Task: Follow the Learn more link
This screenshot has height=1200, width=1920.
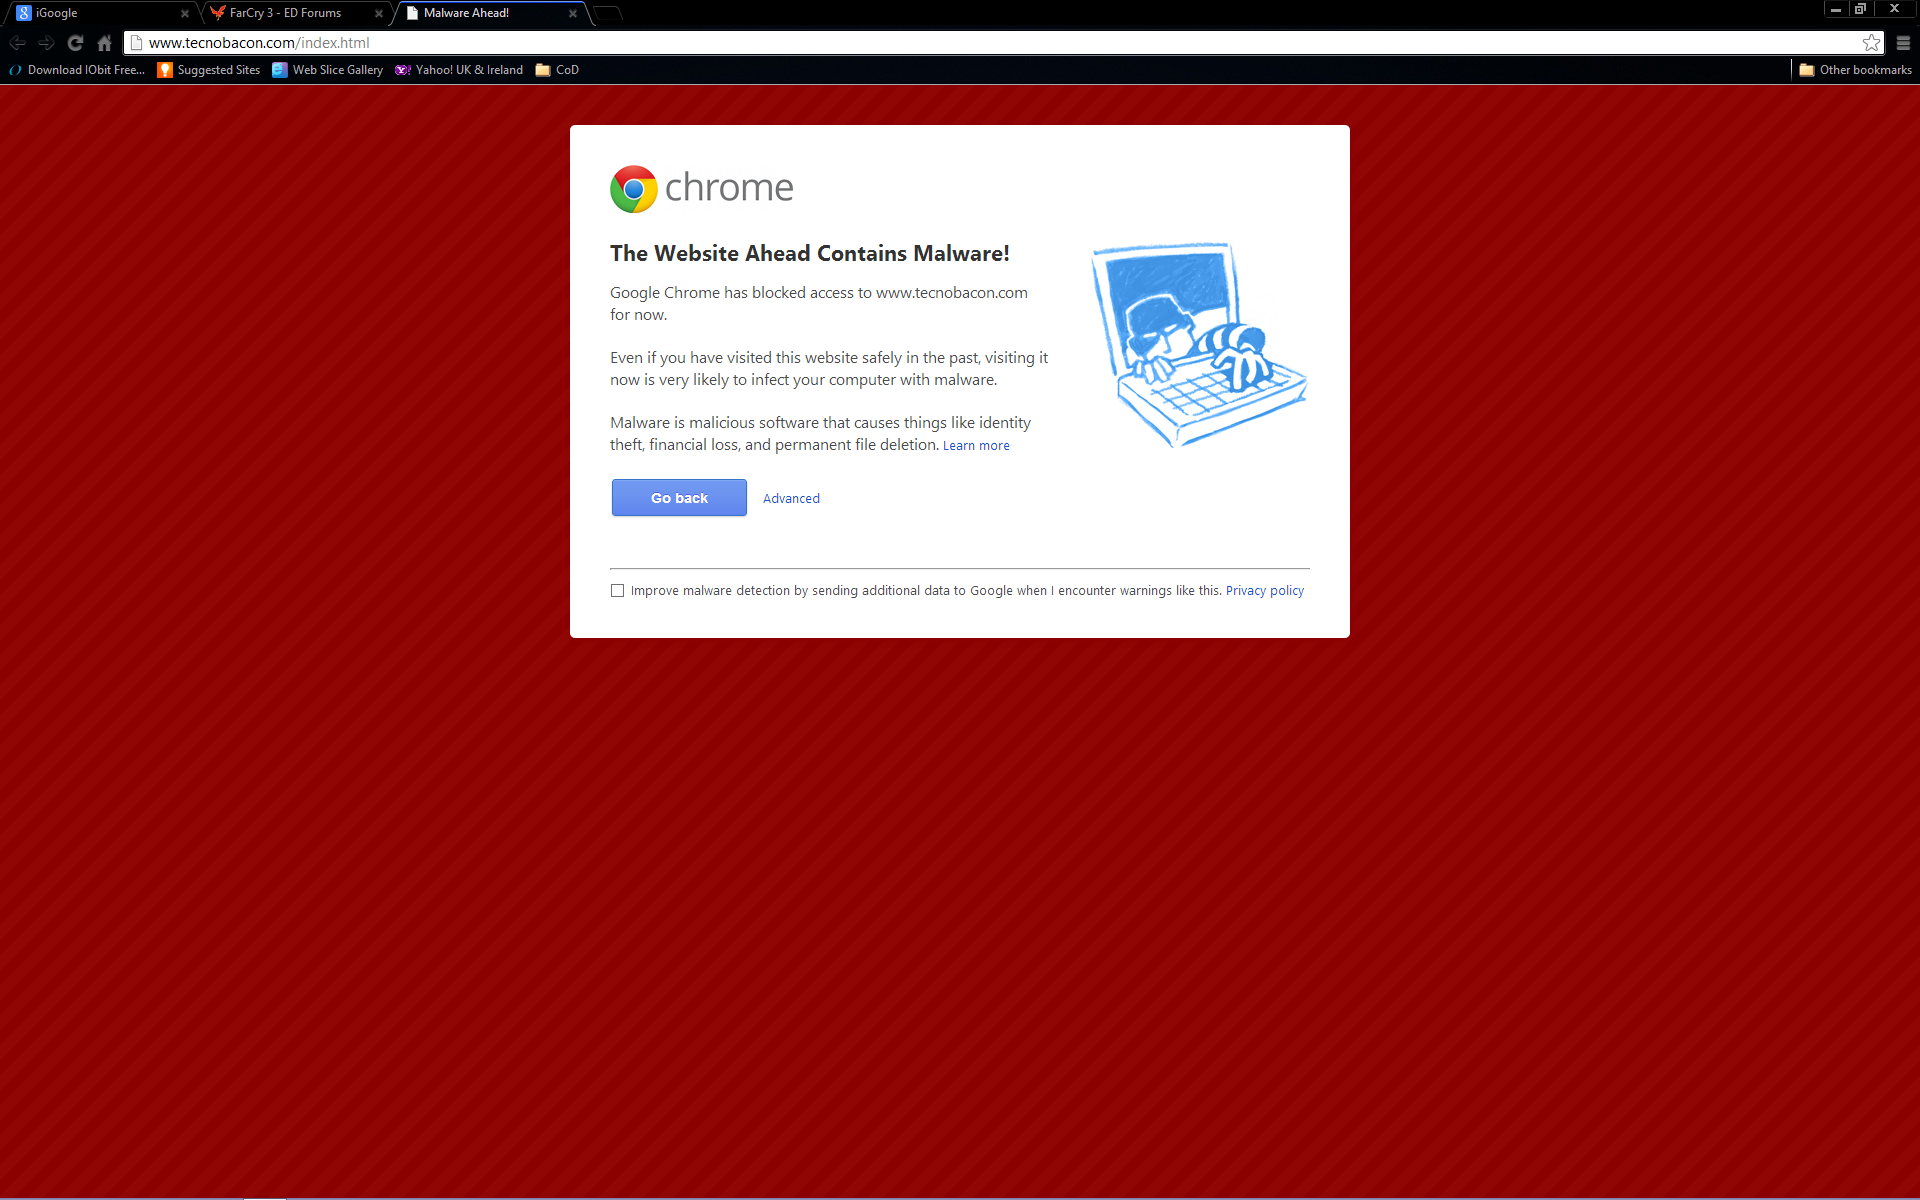Action: click(x=976, y=446)
